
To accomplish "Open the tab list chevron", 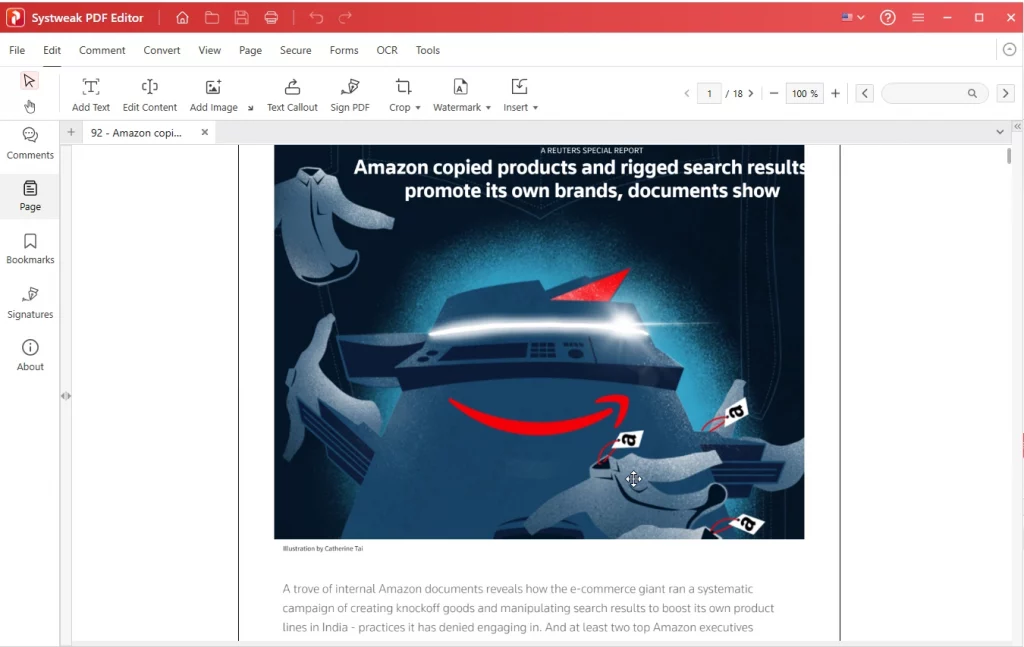I will pos(1000,132).
